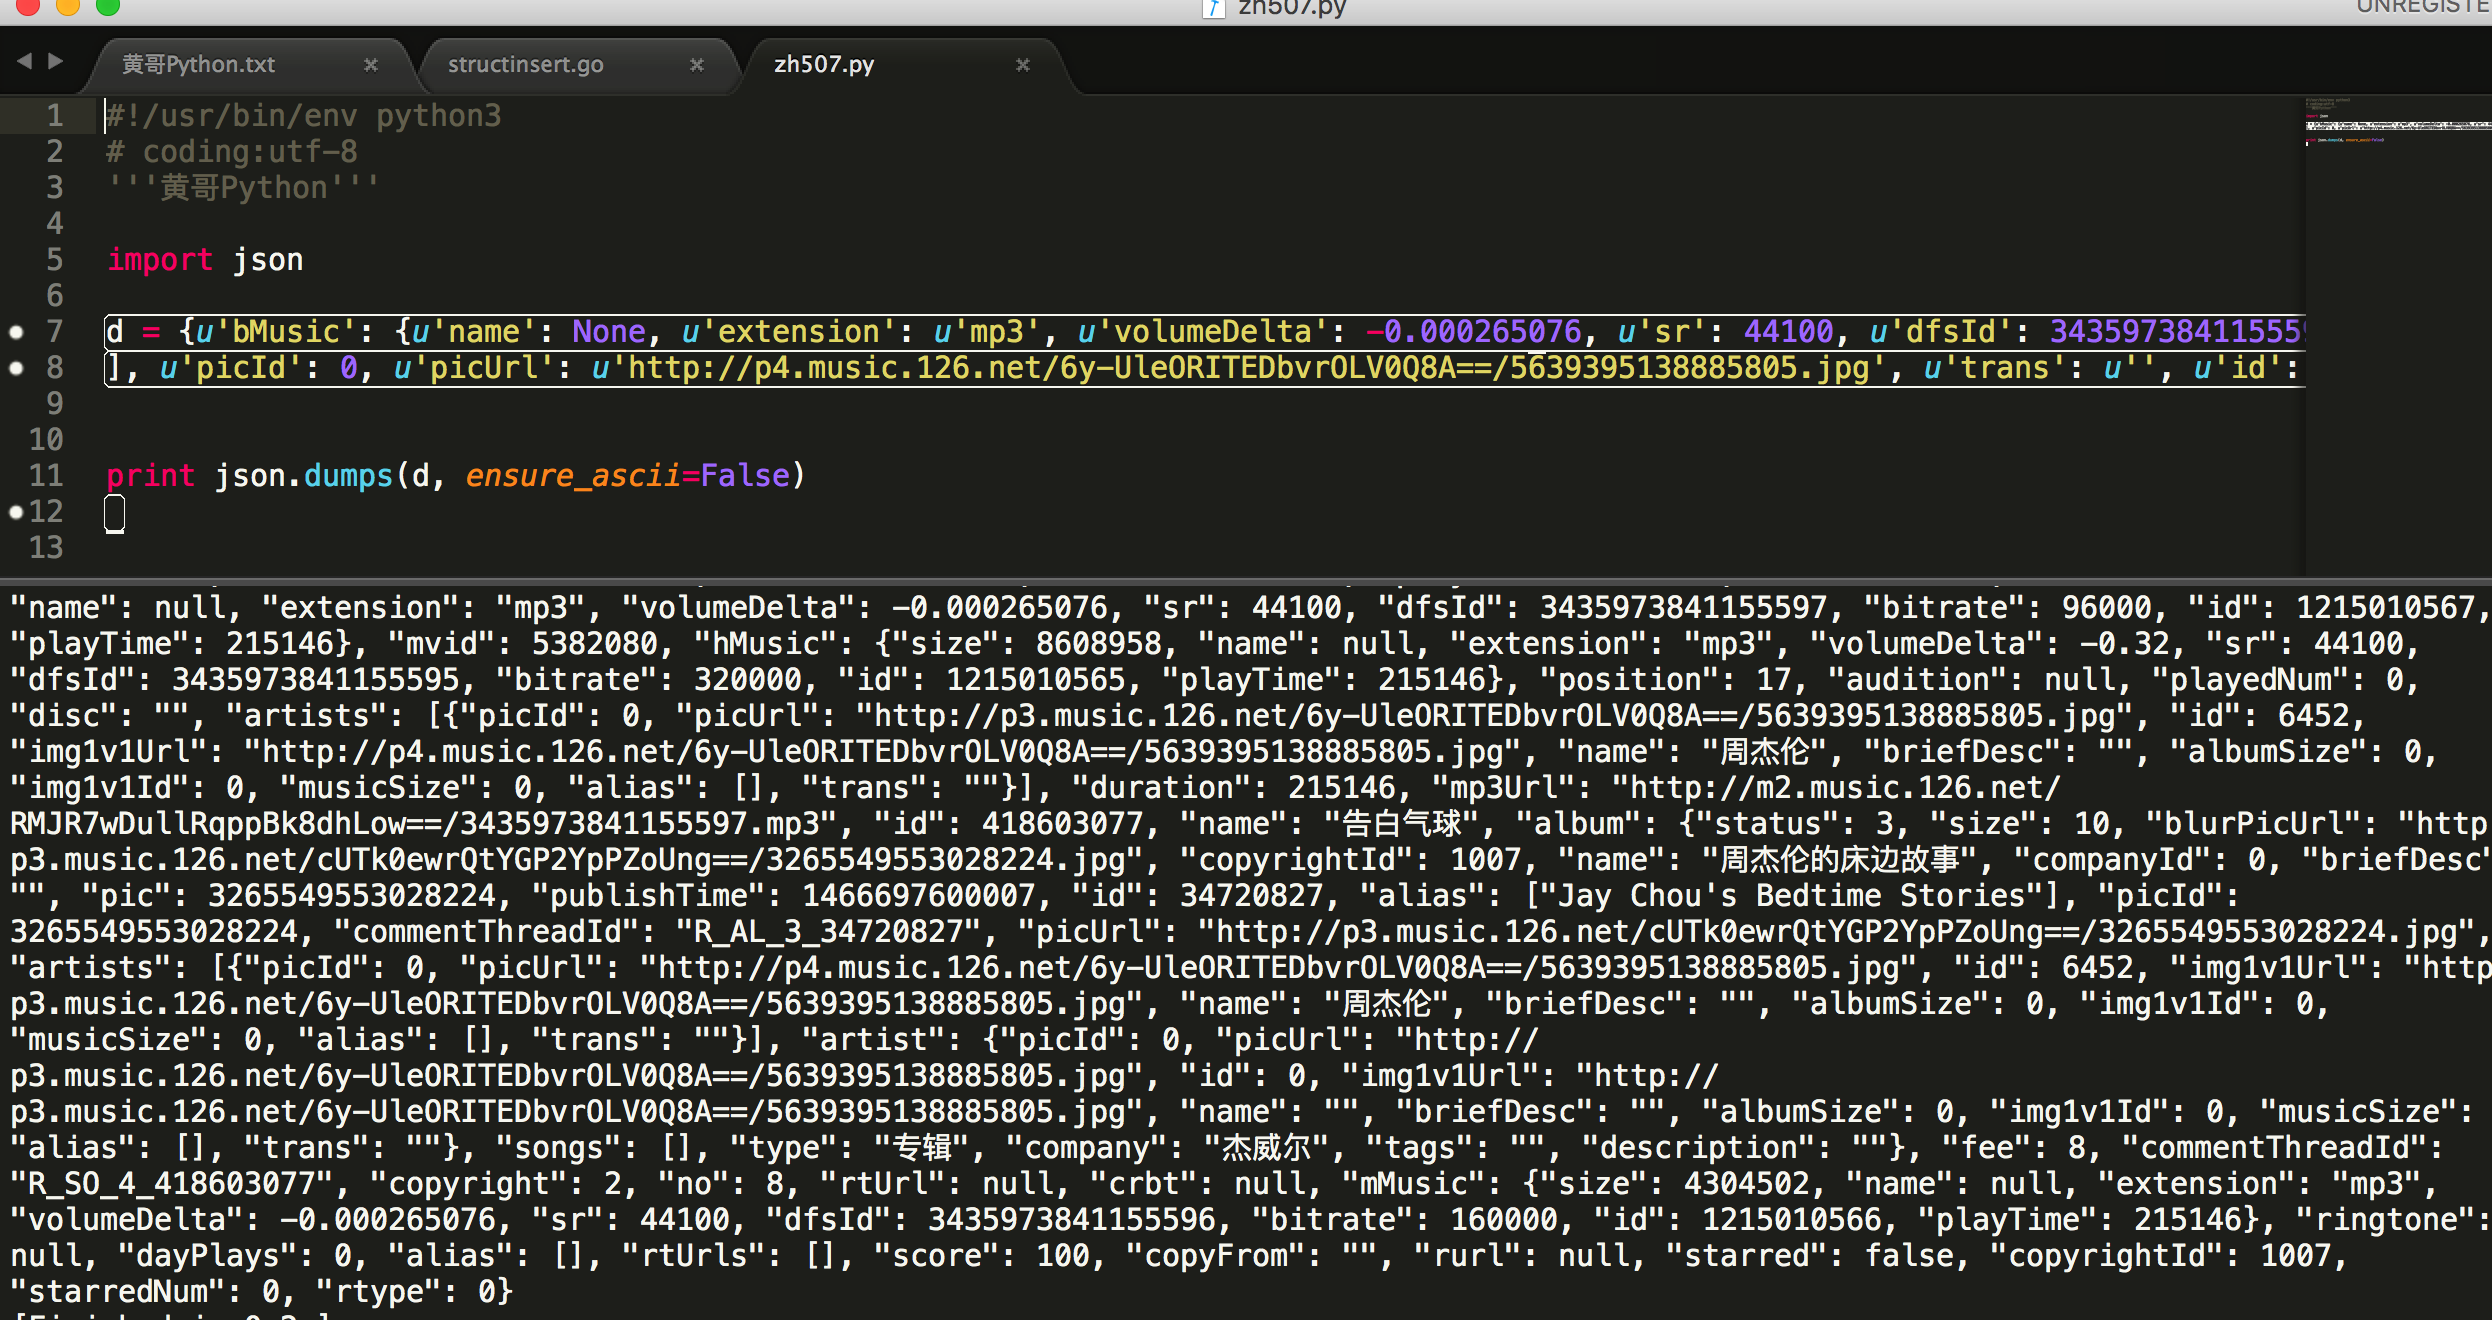
Task: Click line number 11 in the gutter
Action: (x=46, y=476)
